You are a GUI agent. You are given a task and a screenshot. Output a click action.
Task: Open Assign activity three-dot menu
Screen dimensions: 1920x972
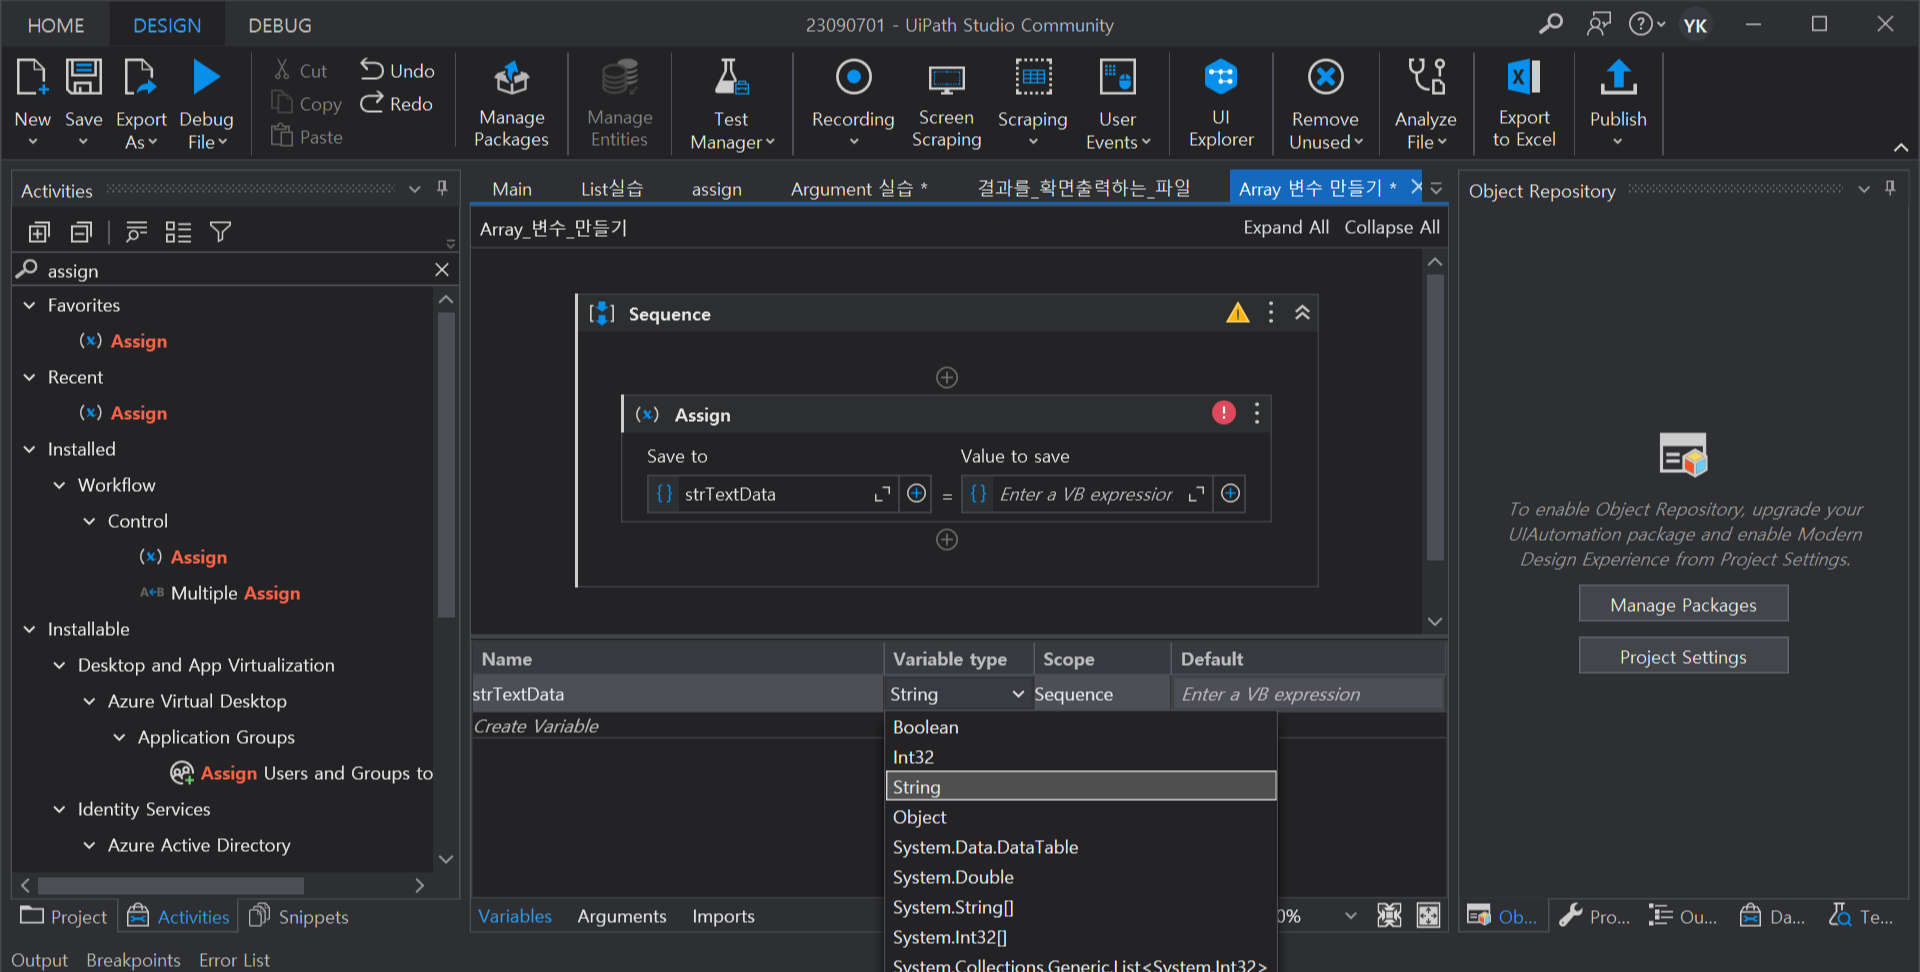1257,413
